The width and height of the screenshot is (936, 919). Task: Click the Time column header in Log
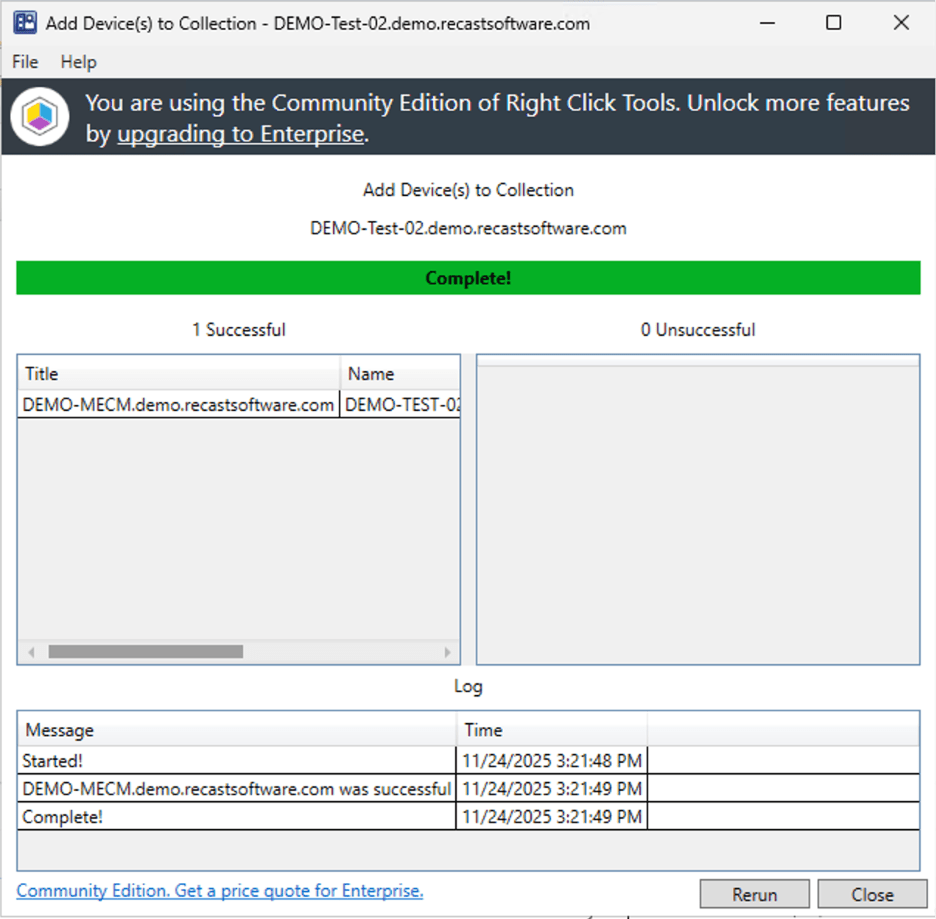pos(552,730)
